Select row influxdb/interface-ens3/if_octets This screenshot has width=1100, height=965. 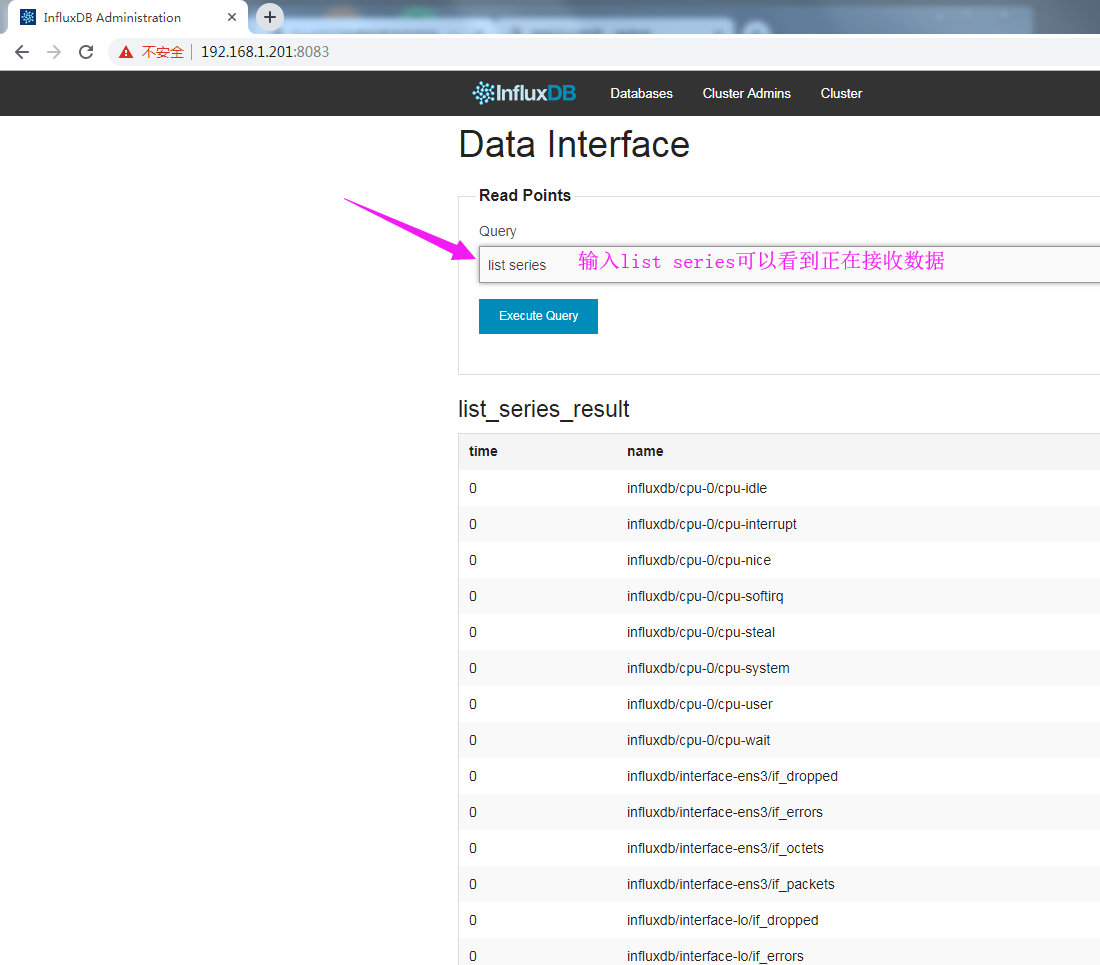779,848
